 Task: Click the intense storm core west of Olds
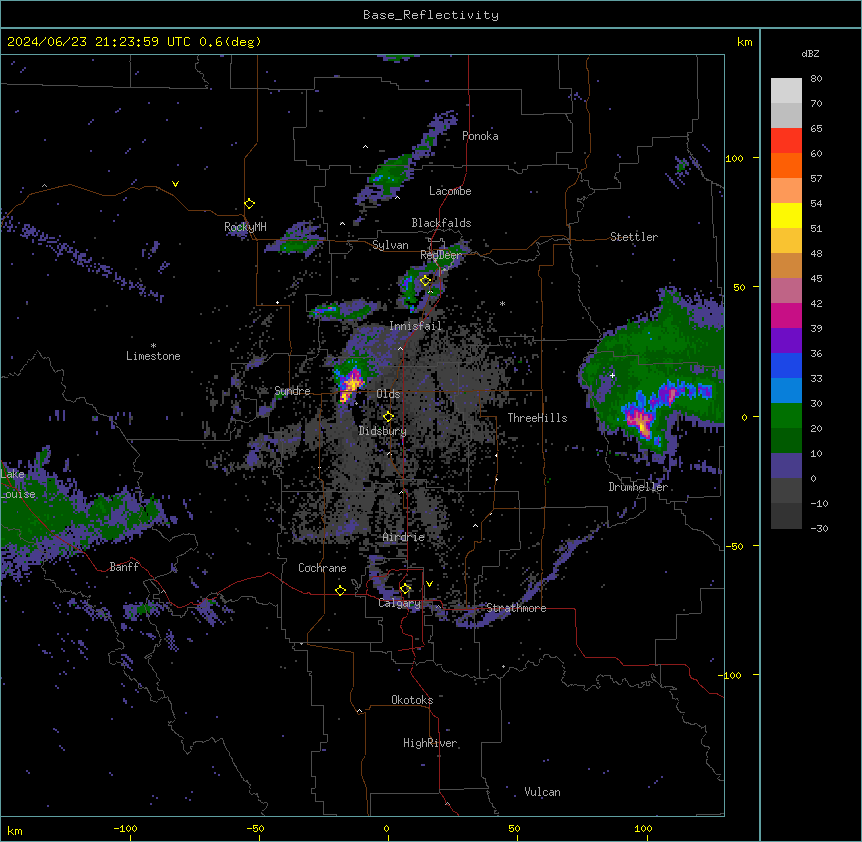[x=350, y=384]
